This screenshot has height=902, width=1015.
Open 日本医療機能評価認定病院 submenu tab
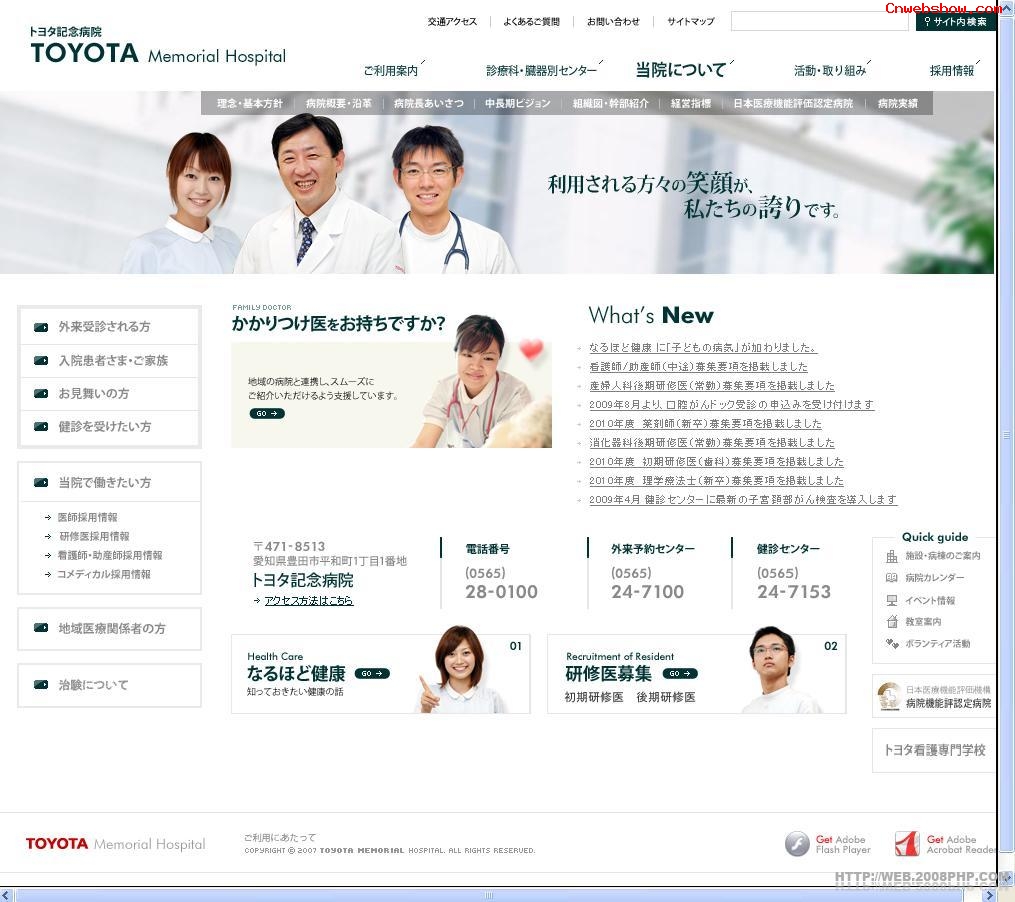coord(793,103)
